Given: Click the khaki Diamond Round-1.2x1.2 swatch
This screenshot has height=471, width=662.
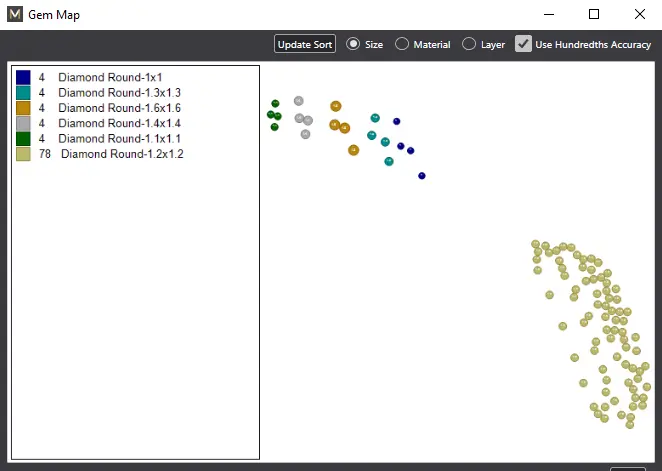Looking at the screenshot, I should [x=23, y=154].
